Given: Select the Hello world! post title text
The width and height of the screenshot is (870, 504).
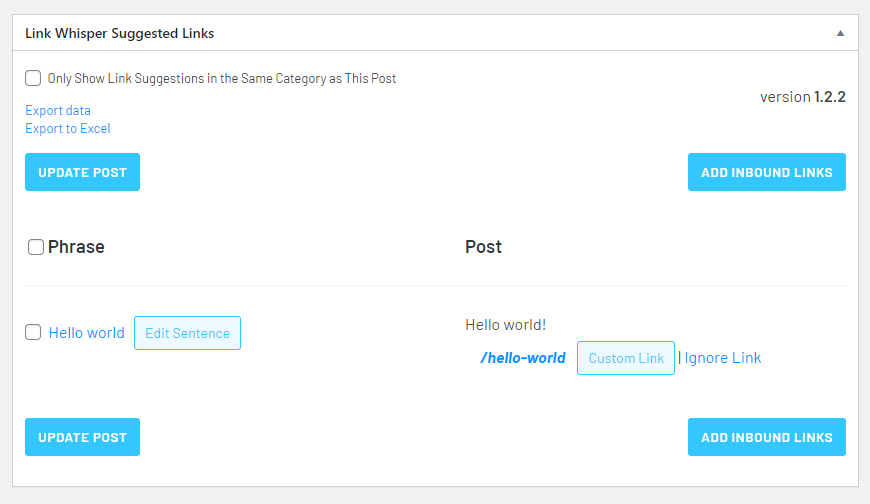Looking at the screenshot, I should coord(505,325).
